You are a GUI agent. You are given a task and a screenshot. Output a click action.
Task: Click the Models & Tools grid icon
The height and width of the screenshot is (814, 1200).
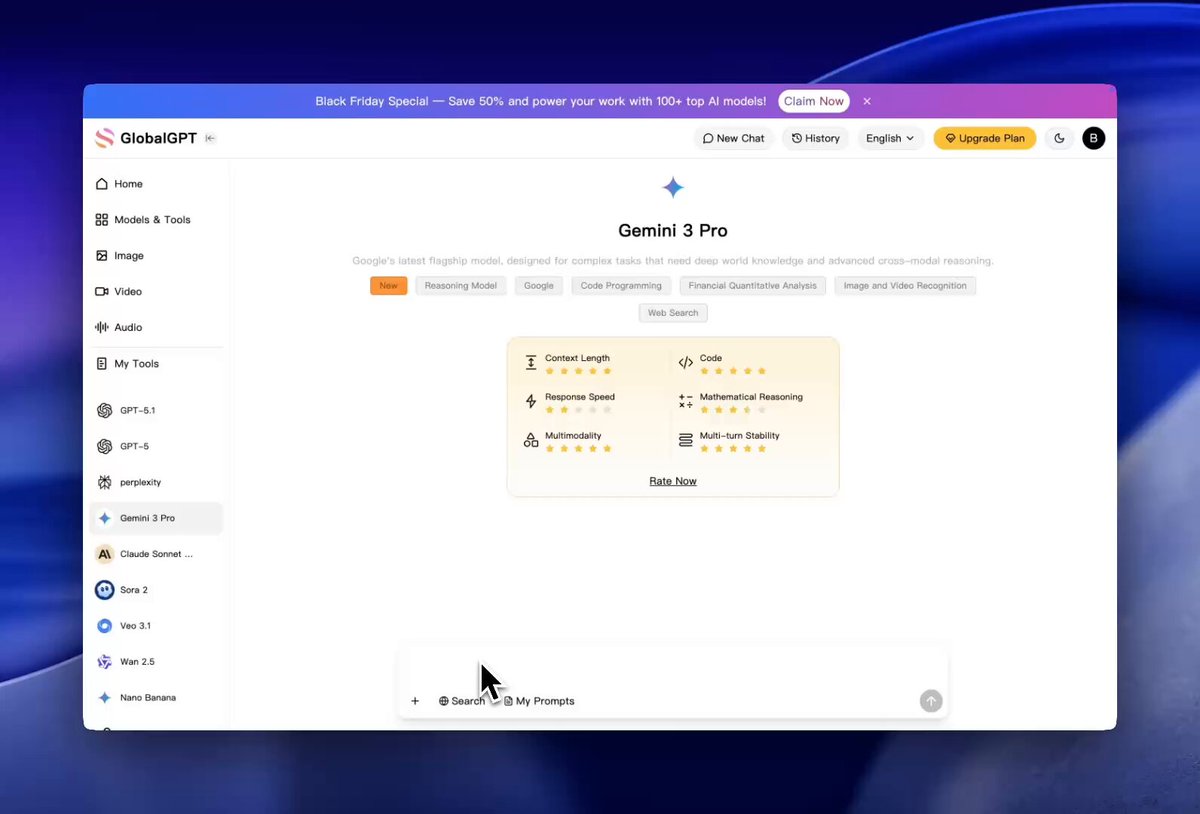(x=101, y=220)
